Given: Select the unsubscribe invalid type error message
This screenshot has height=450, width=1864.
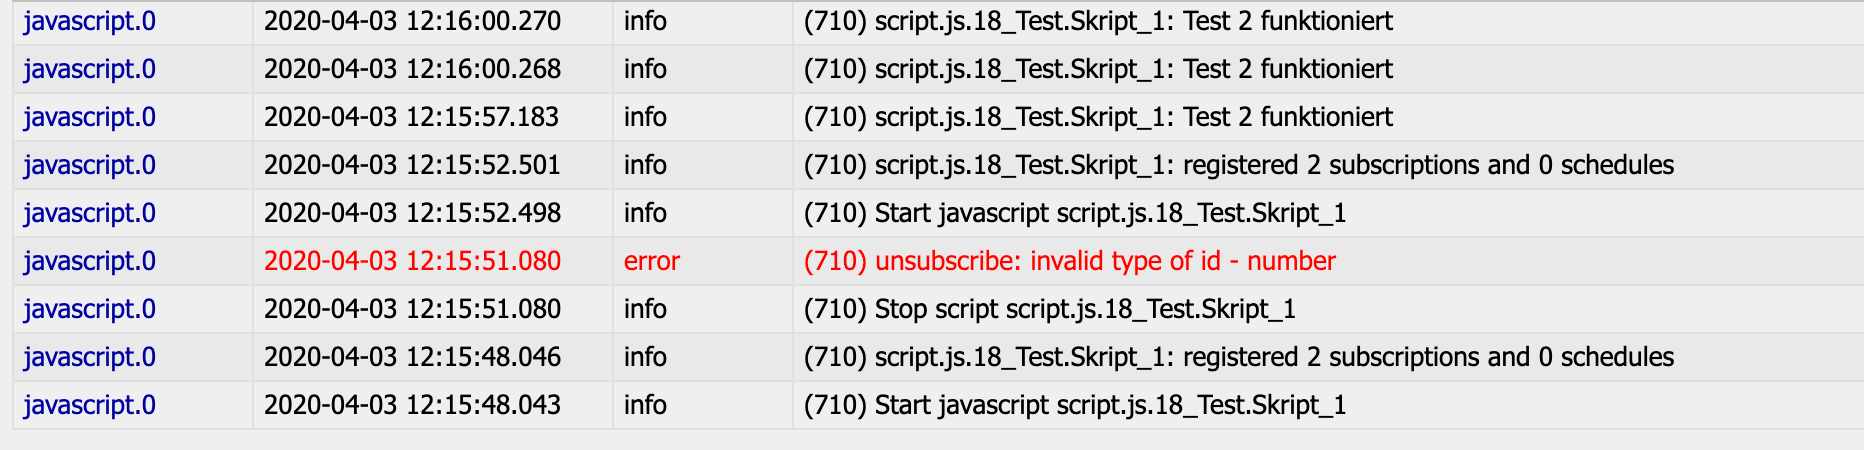Looking at the screenshot, I should pyautogui.click(x=1069, y=261).
